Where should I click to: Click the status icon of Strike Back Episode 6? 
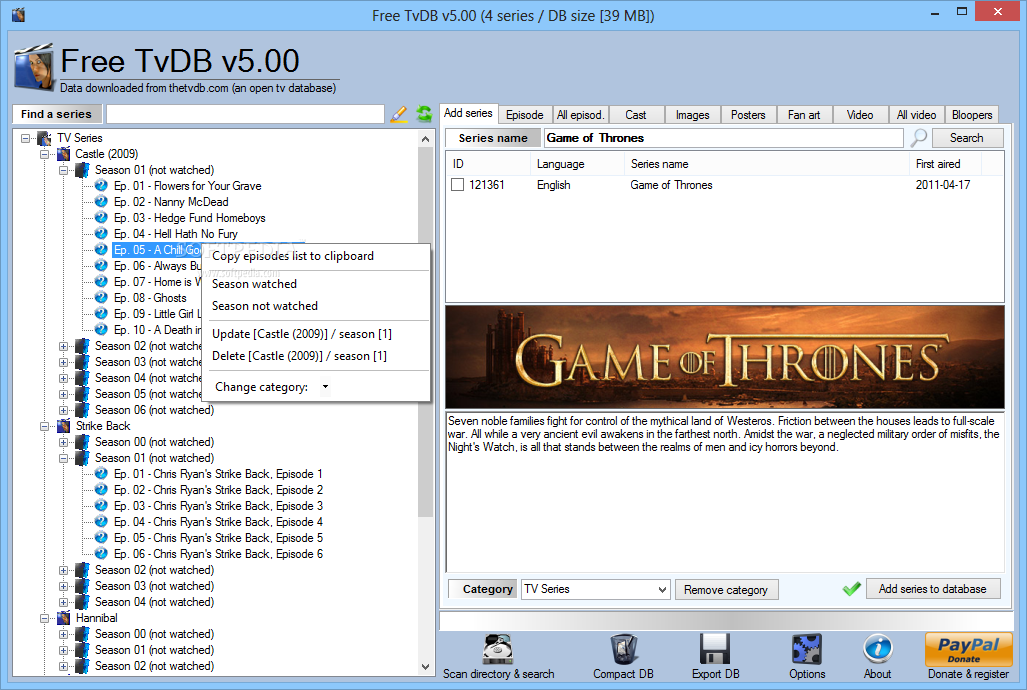tap(101, 554)
